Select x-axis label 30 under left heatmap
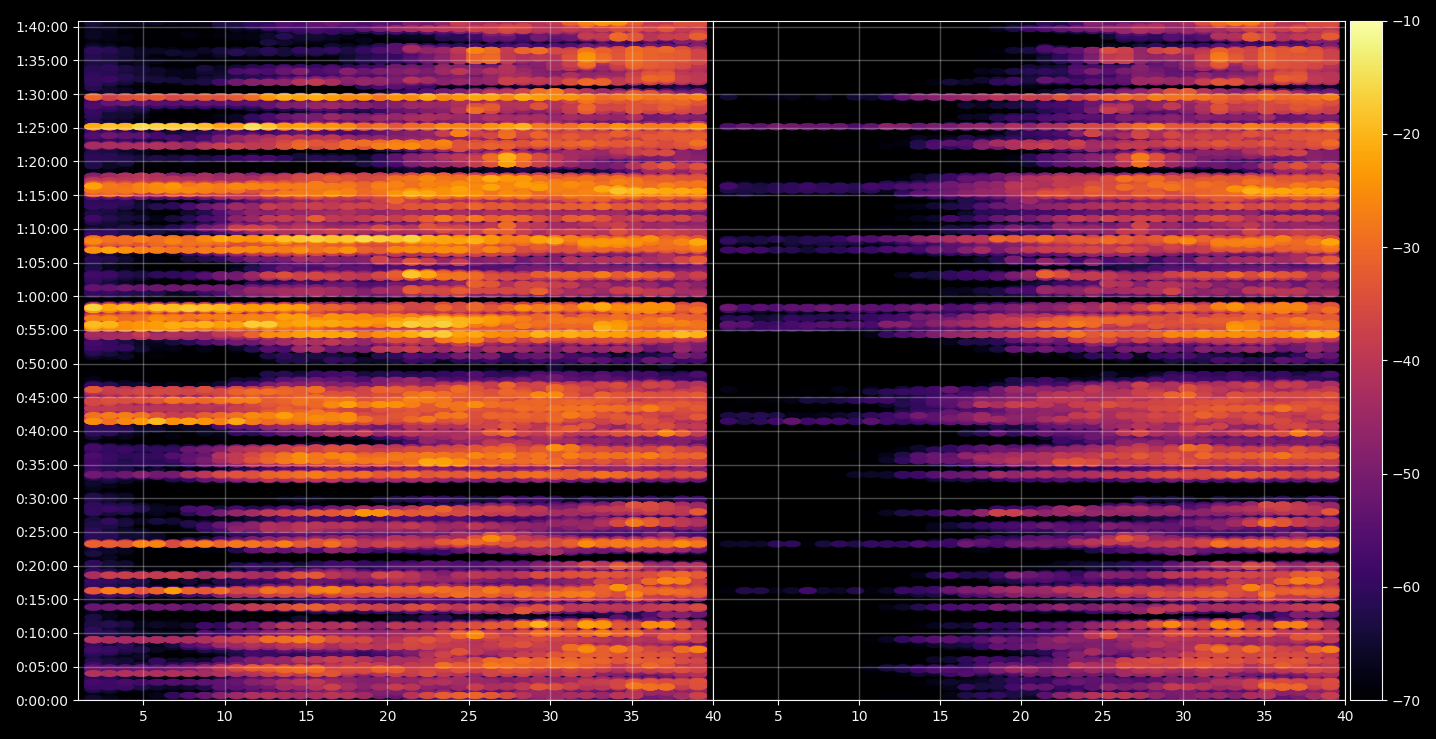The width and height of the screenshot is (1436, 739). (550, 717)
